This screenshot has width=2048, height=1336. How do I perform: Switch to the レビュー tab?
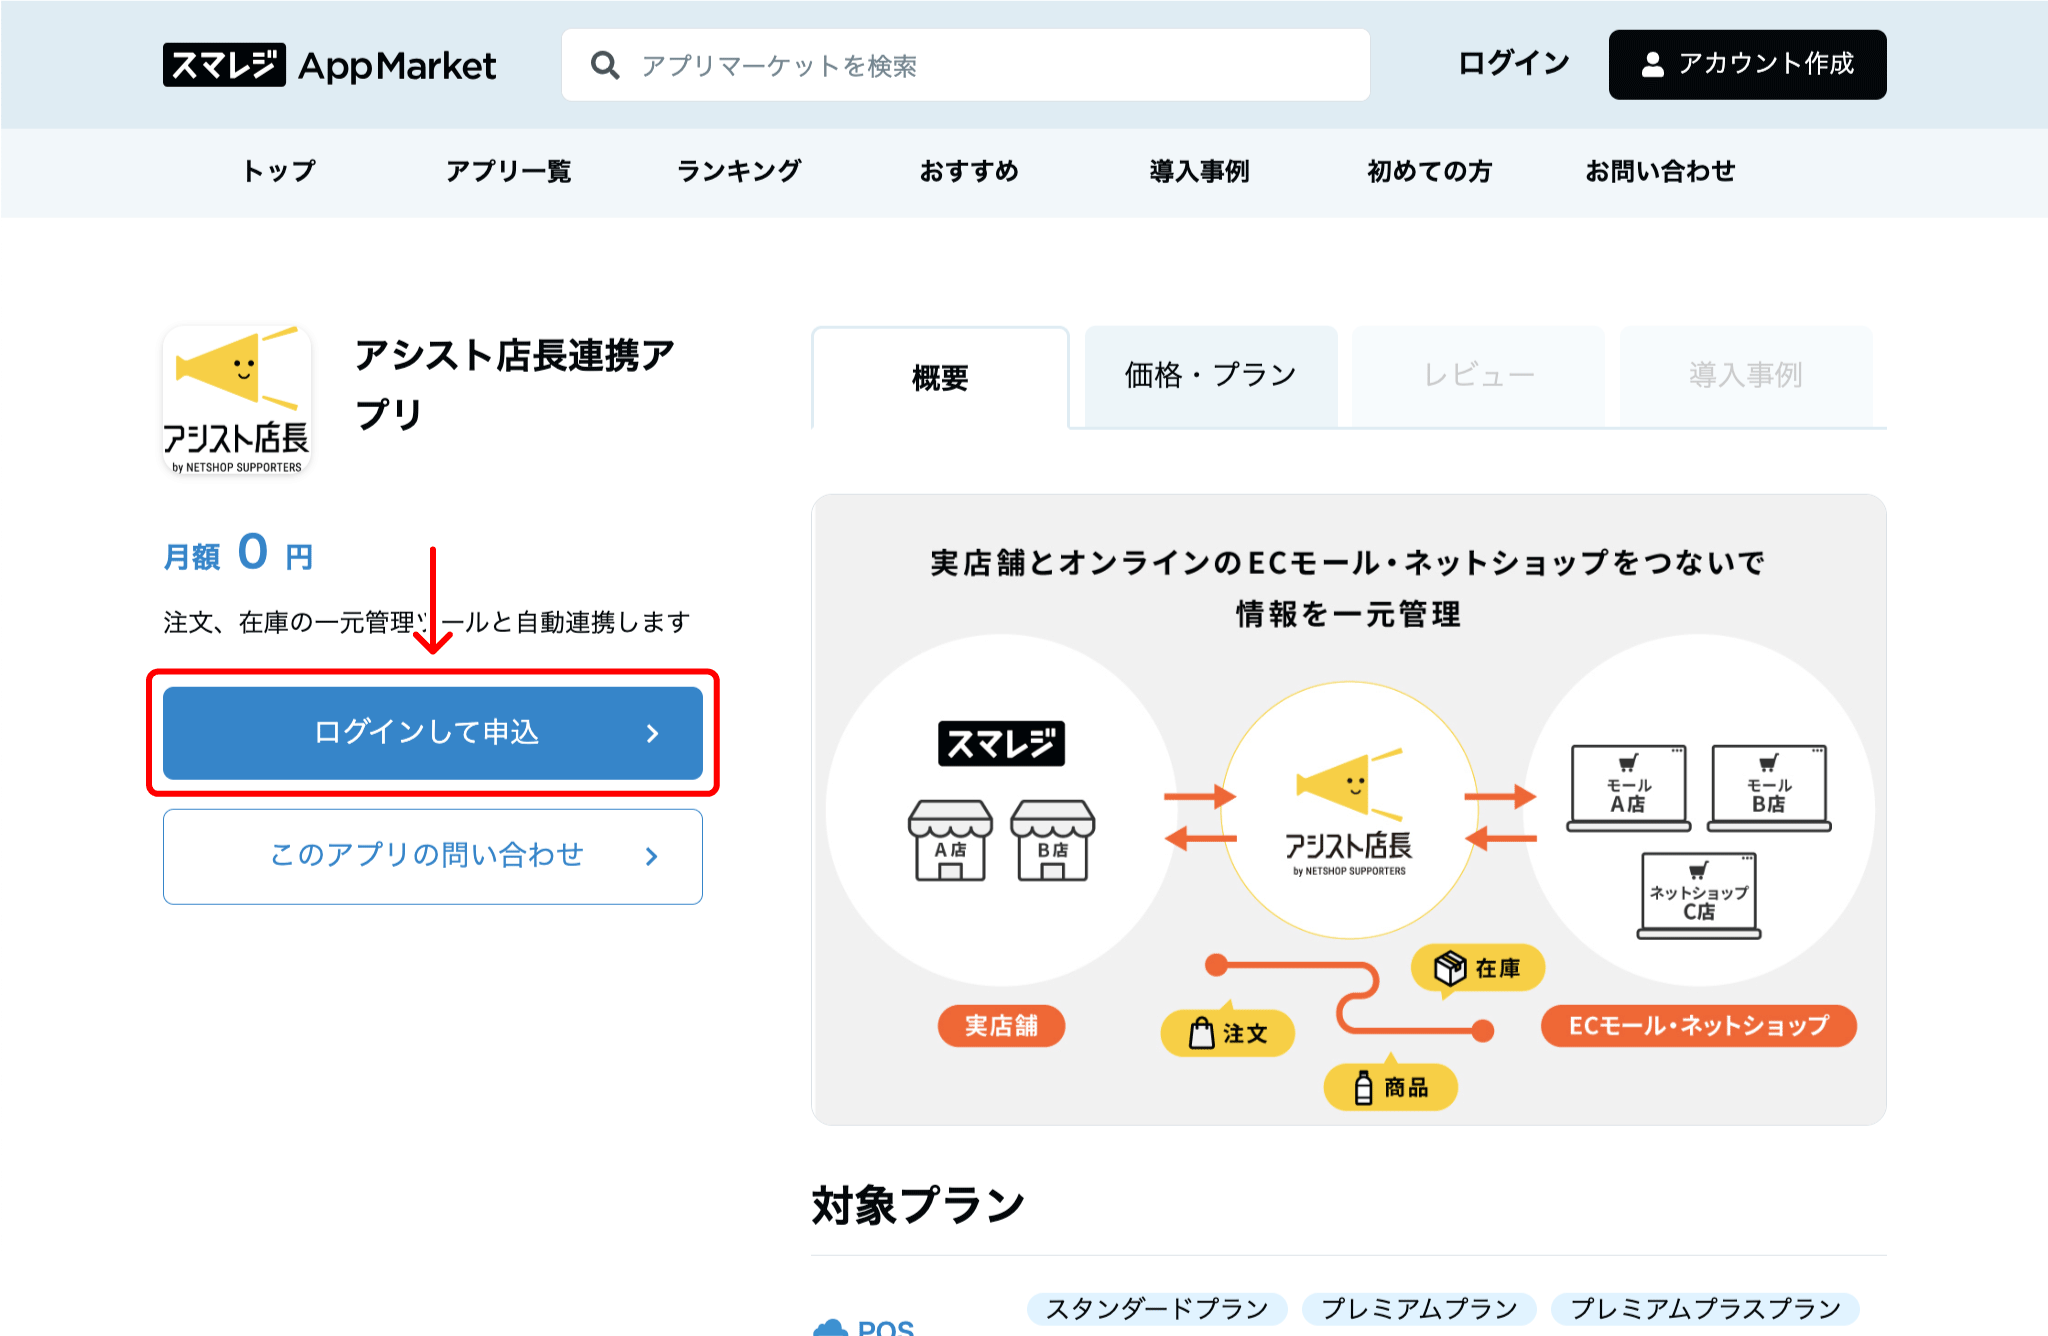coord(1478,375)
